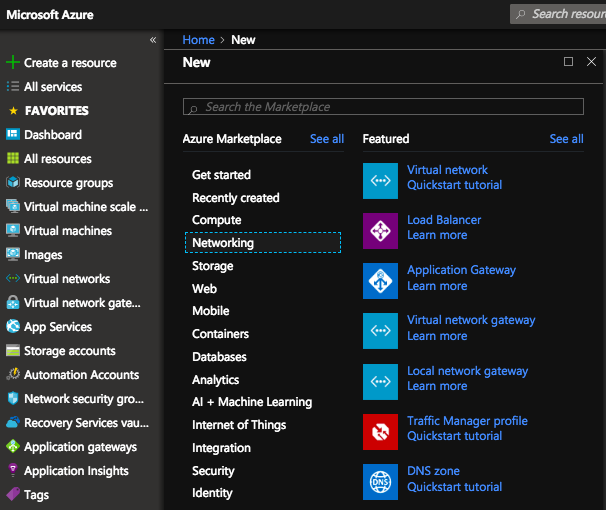
Task: Click the Virtual machine scale sets icon
Action: pyautogui.click(x=13, y=206)
